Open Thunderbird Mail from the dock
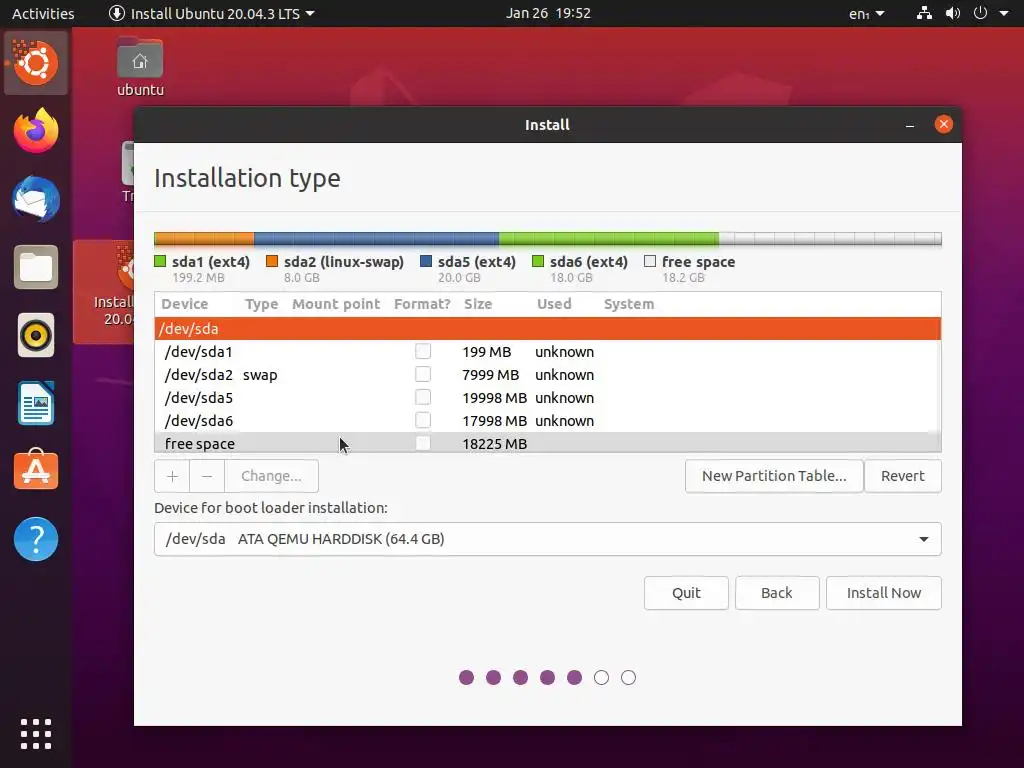The height and width of the screenshot is (768, 1024). tap(36, 199)
